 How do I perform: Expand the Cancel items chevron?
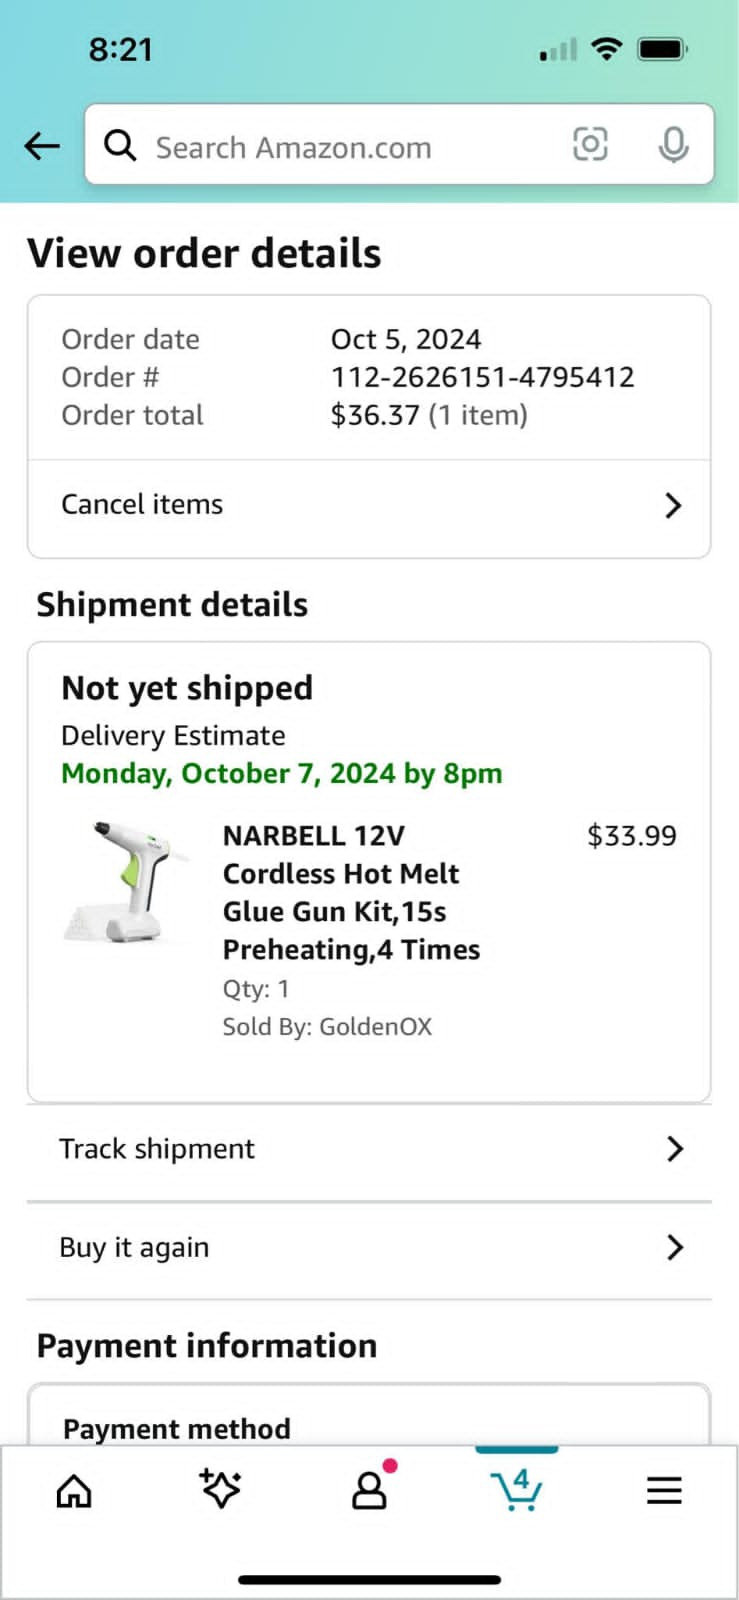click(673, 505)
